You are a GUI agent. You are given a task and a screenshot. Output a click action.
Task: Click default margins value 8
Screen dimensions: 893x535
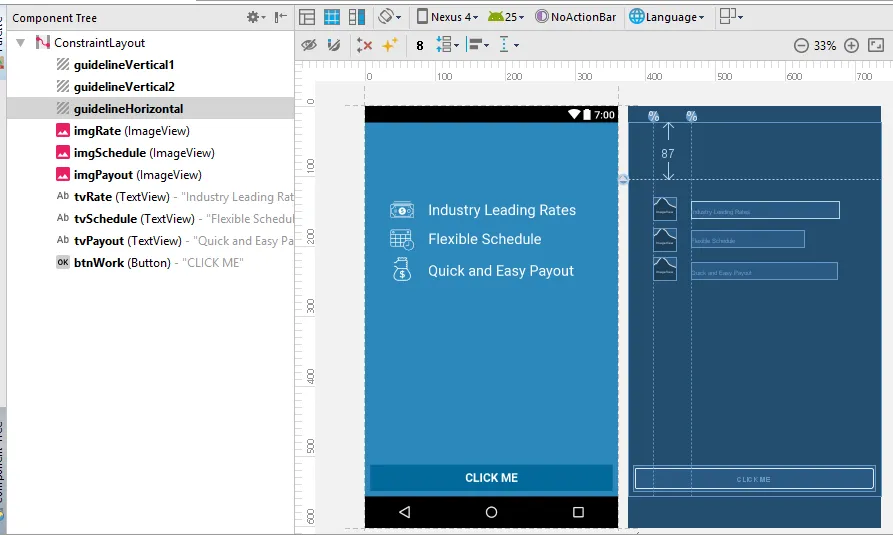click(x=420, y=46)
